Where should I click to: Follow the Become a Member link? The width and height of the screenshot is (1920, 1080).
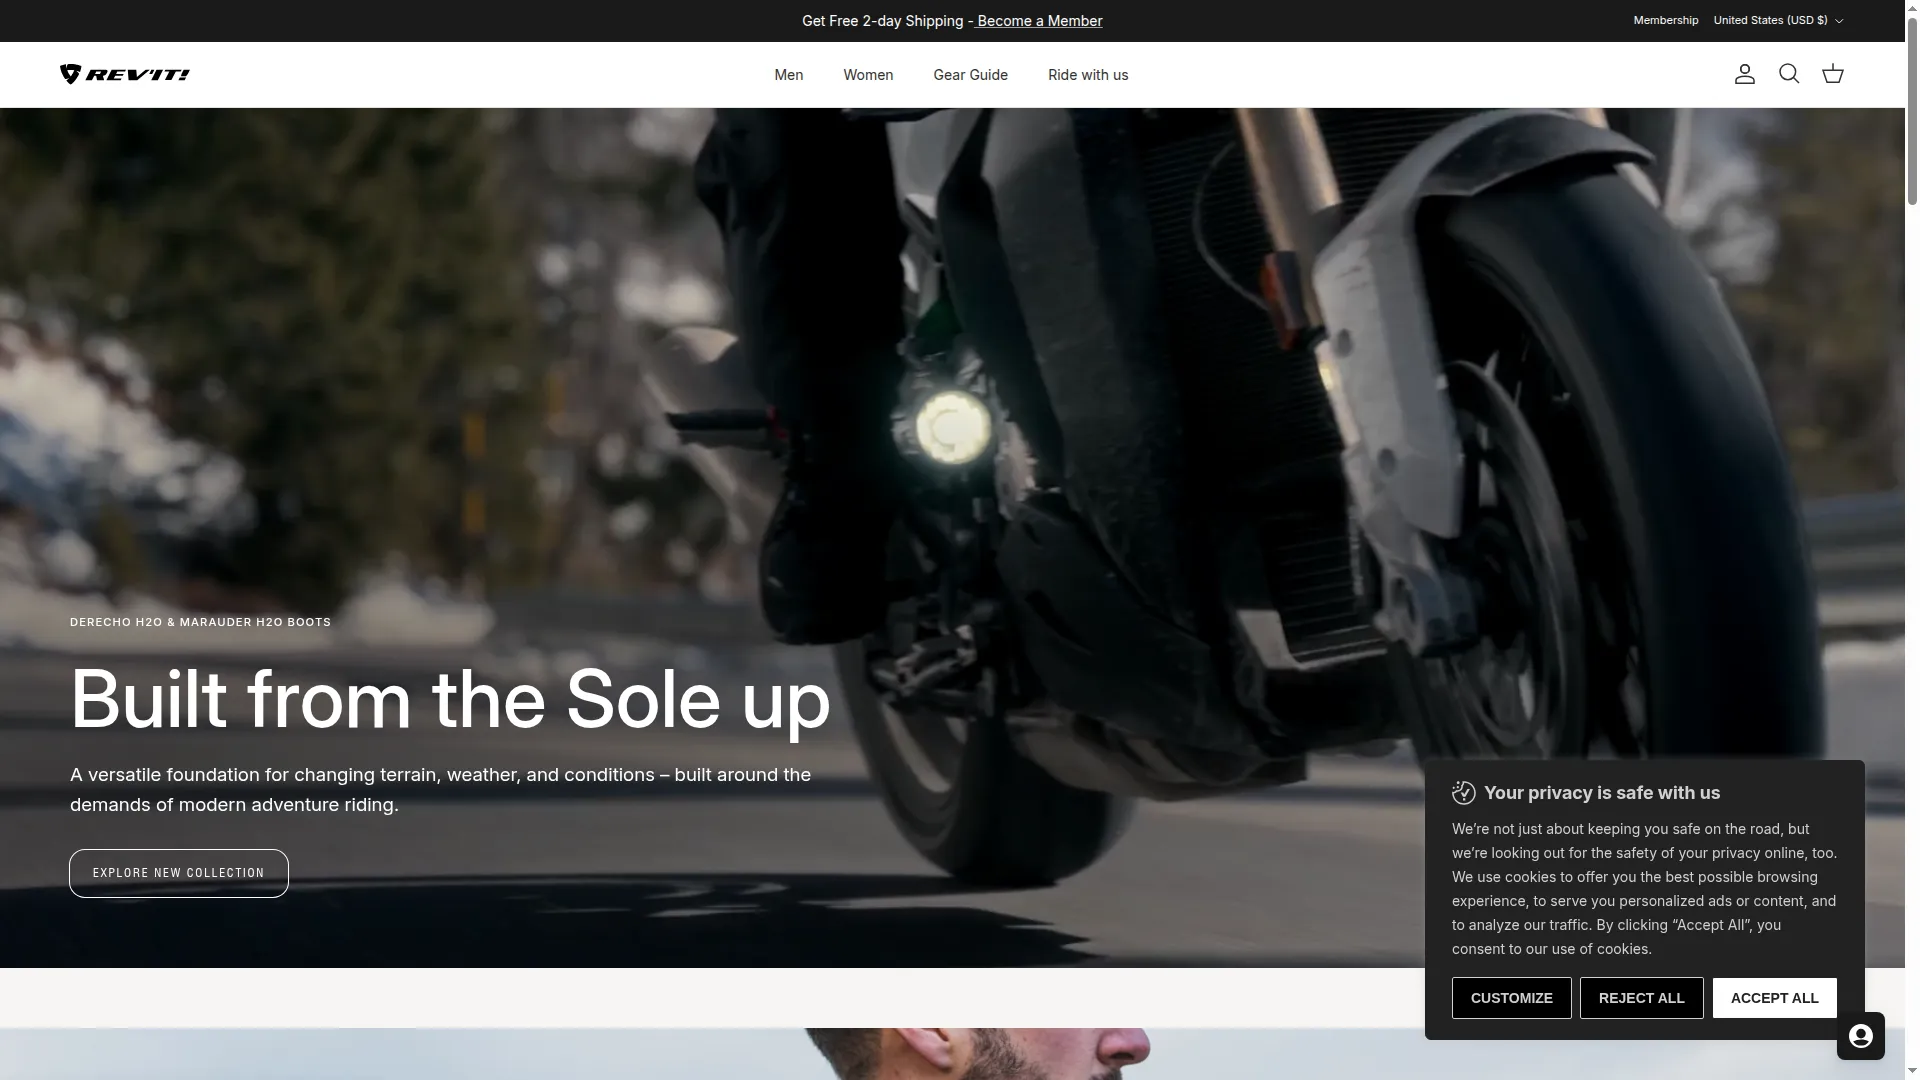point(1039,21)
